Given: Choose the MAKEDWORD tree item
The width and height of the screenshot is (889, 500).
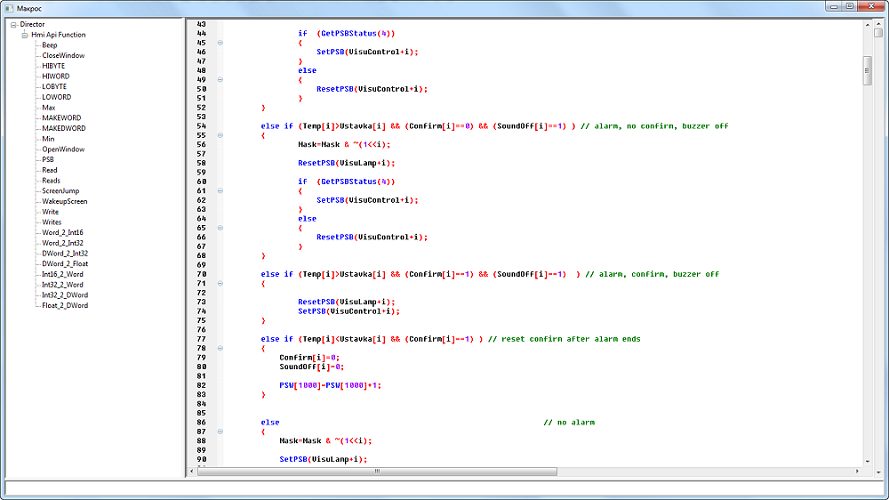Looking at the screenshot, I should [63, 128].
